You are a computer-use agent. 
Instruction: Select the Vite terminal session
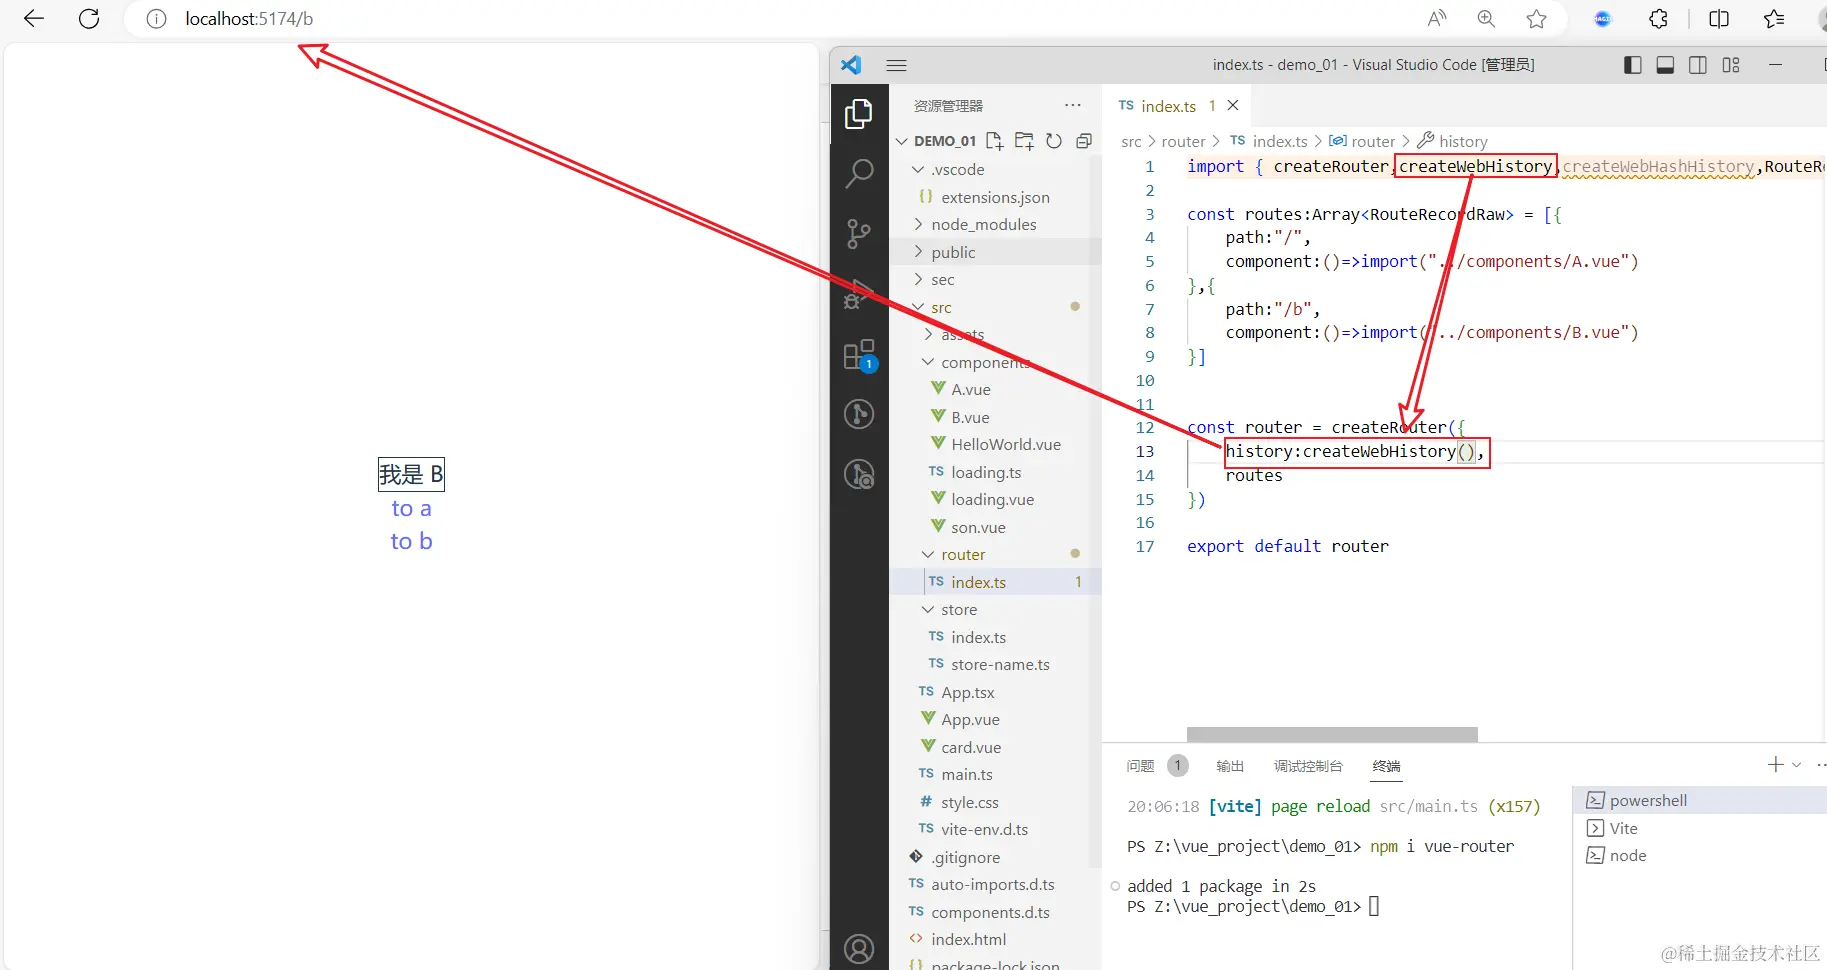click(x=1700, y=828)
